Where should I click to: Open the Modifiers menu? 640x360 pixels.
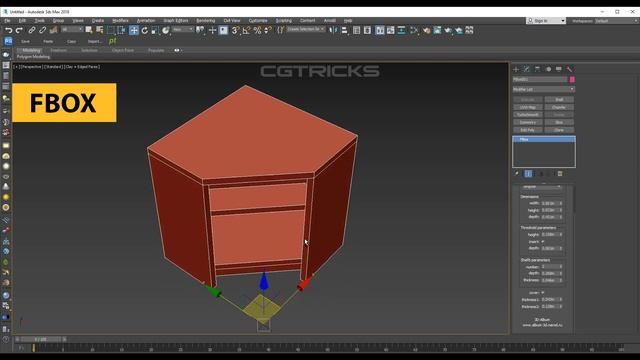120,20
